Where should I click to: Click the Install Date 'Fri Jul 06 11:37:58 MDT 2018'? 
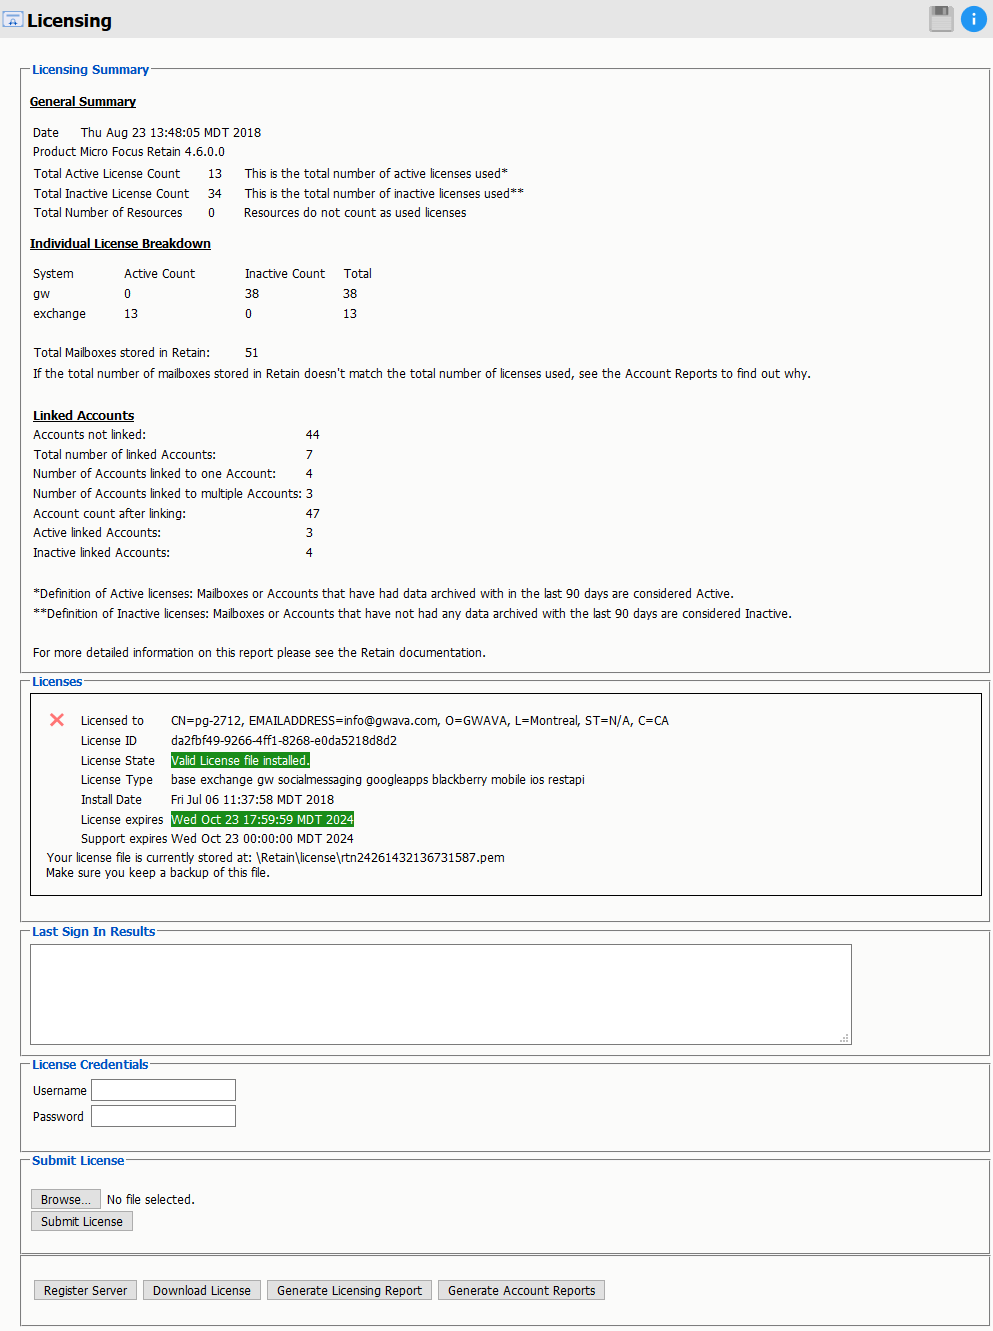click(252, 800)
